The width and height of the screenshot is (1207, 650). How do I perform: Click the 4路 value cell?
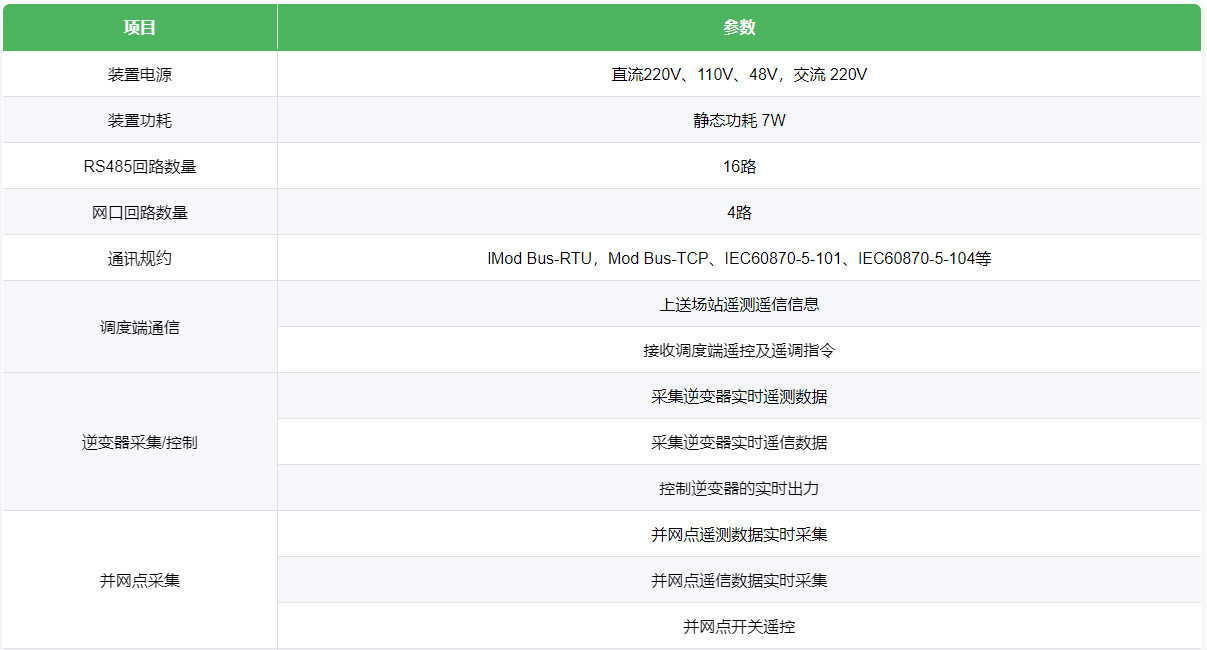point(739,212)
